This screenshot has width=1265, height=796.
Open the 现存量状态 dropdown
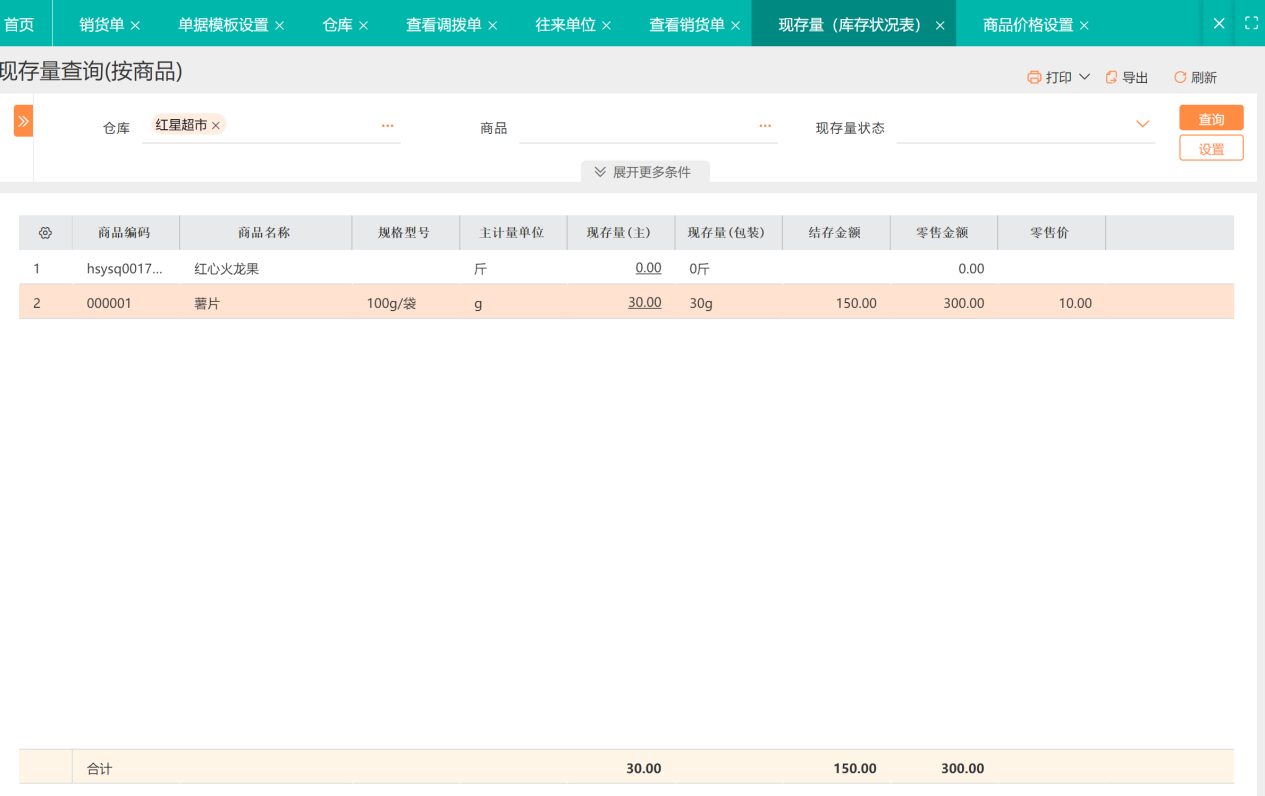1142,124
